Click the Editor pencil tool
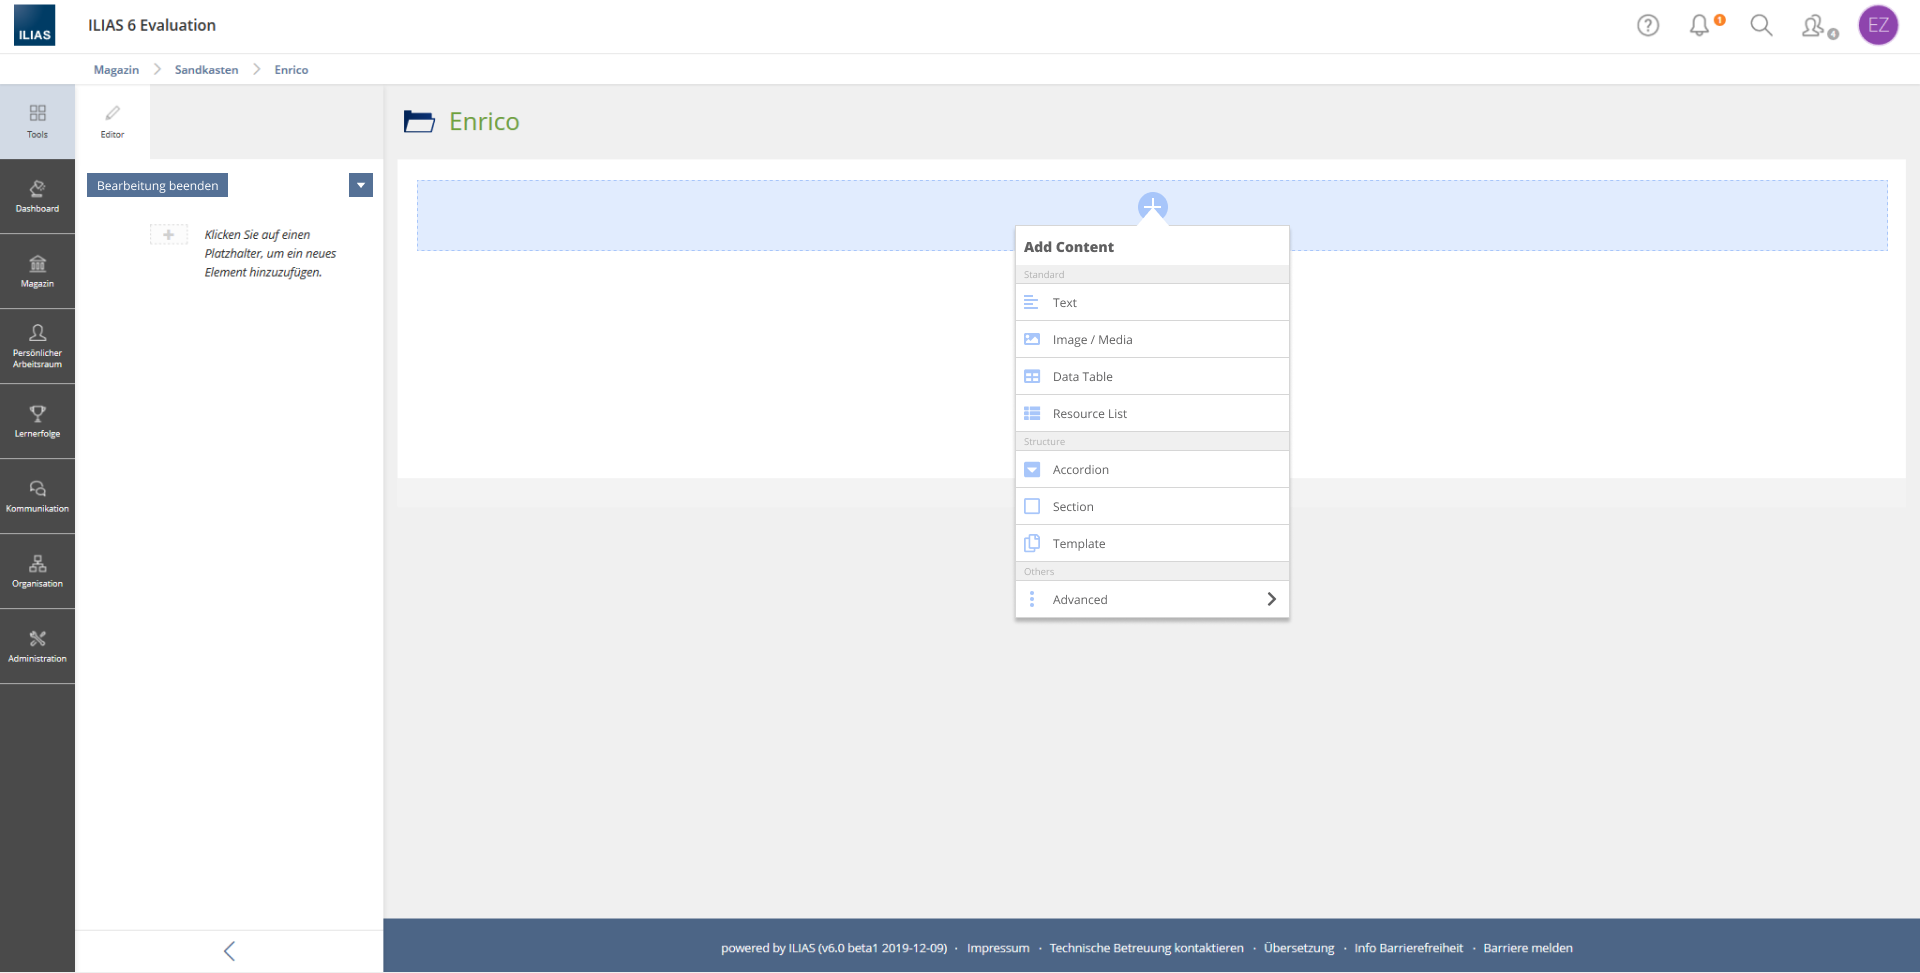Image resolution: width=1920 pixels, height=973 pixels. pos(112,121)
